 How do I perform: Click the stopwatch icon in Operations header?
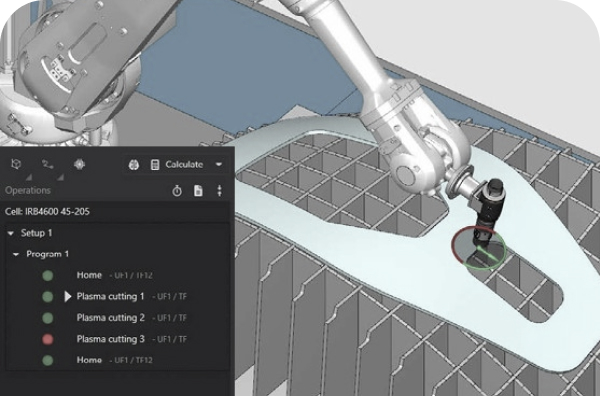[177, 191]
